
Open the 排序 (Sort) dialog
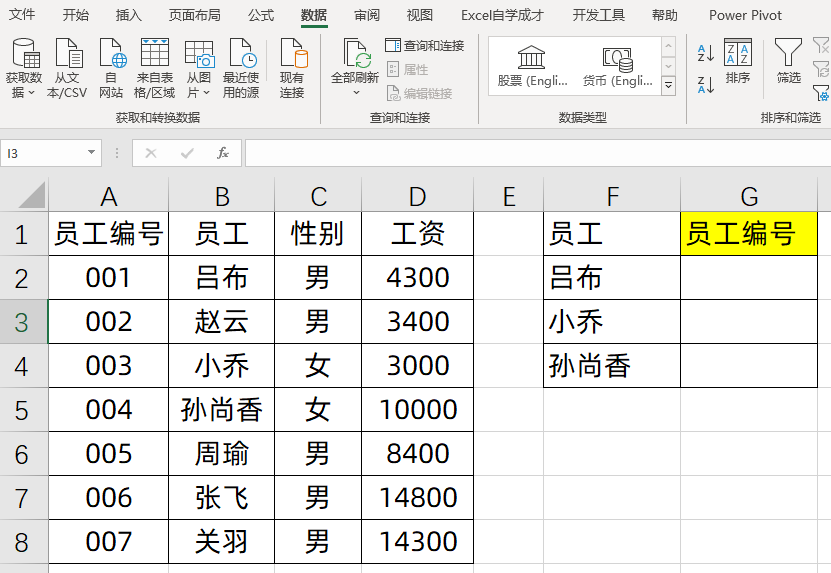(x=738, y=61)
